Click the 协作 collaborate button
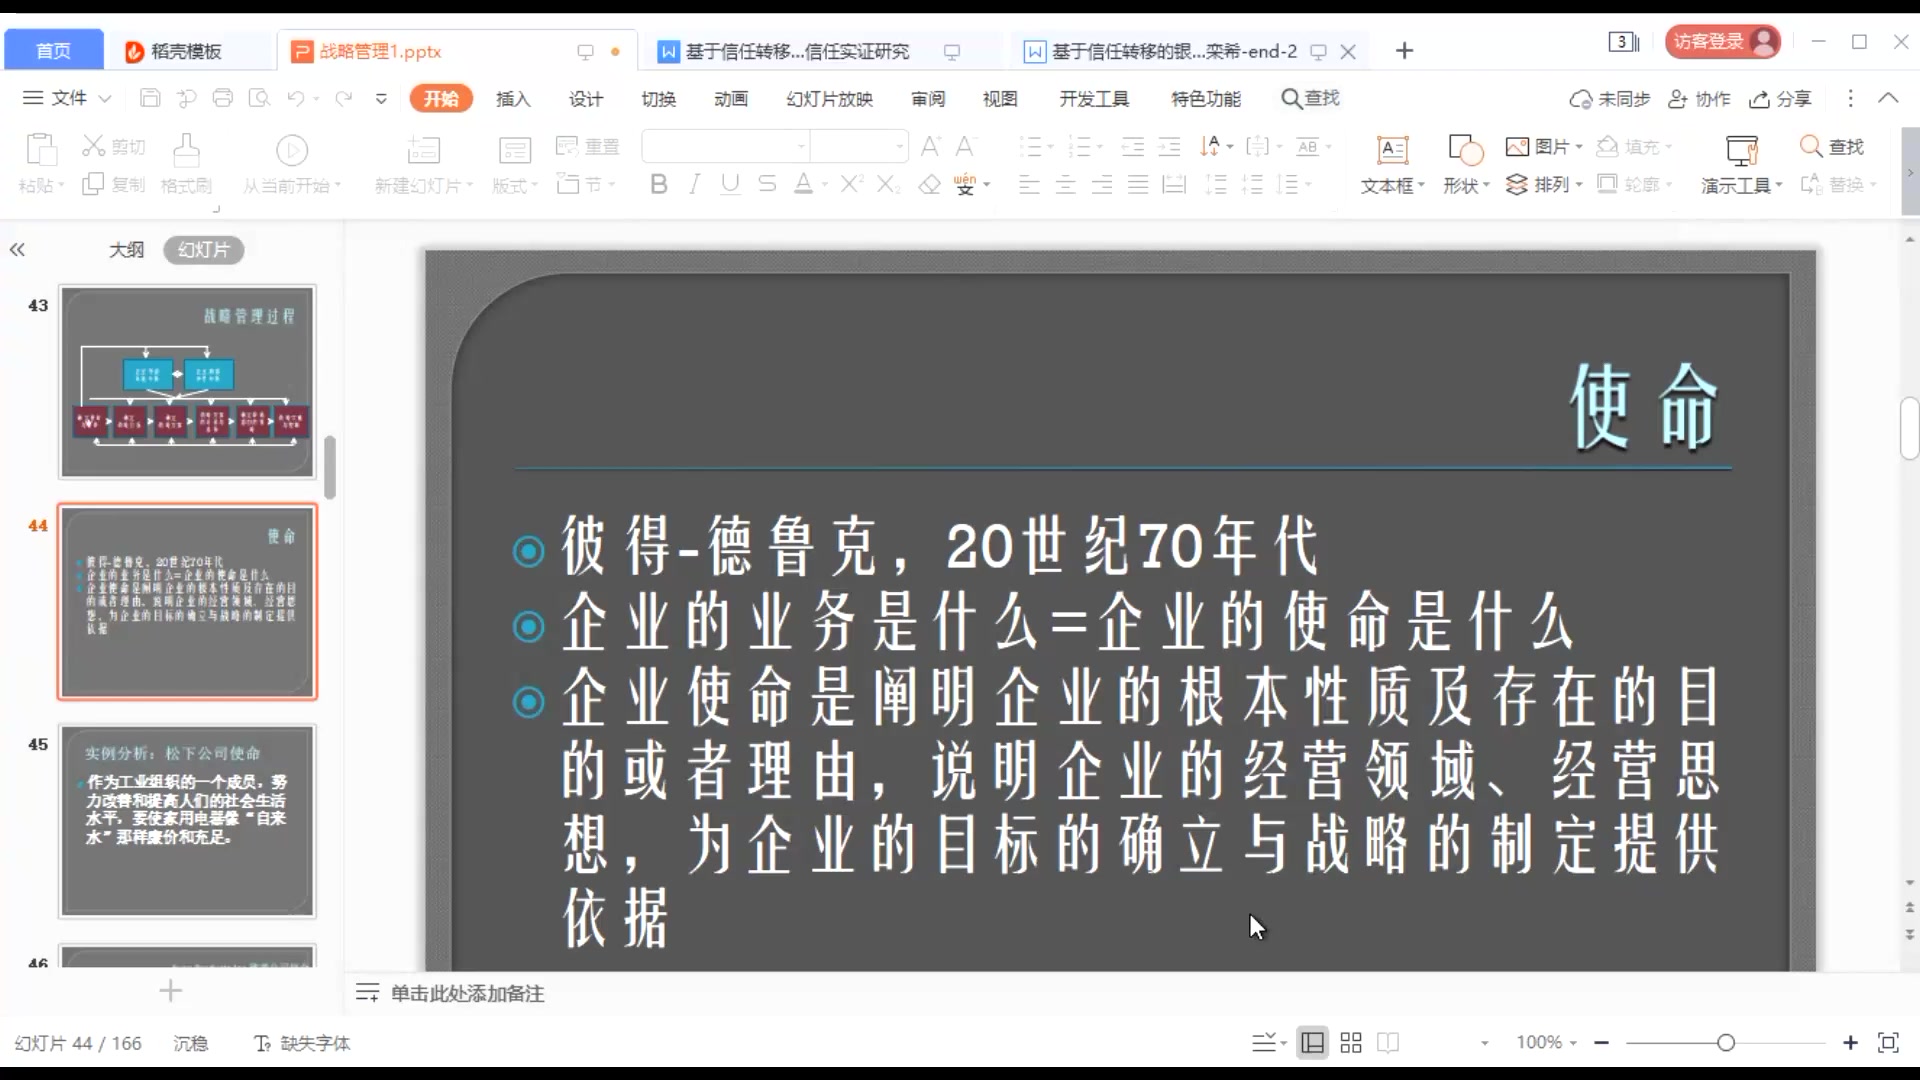1920x1080 pixels. [x=1699, y=98]
